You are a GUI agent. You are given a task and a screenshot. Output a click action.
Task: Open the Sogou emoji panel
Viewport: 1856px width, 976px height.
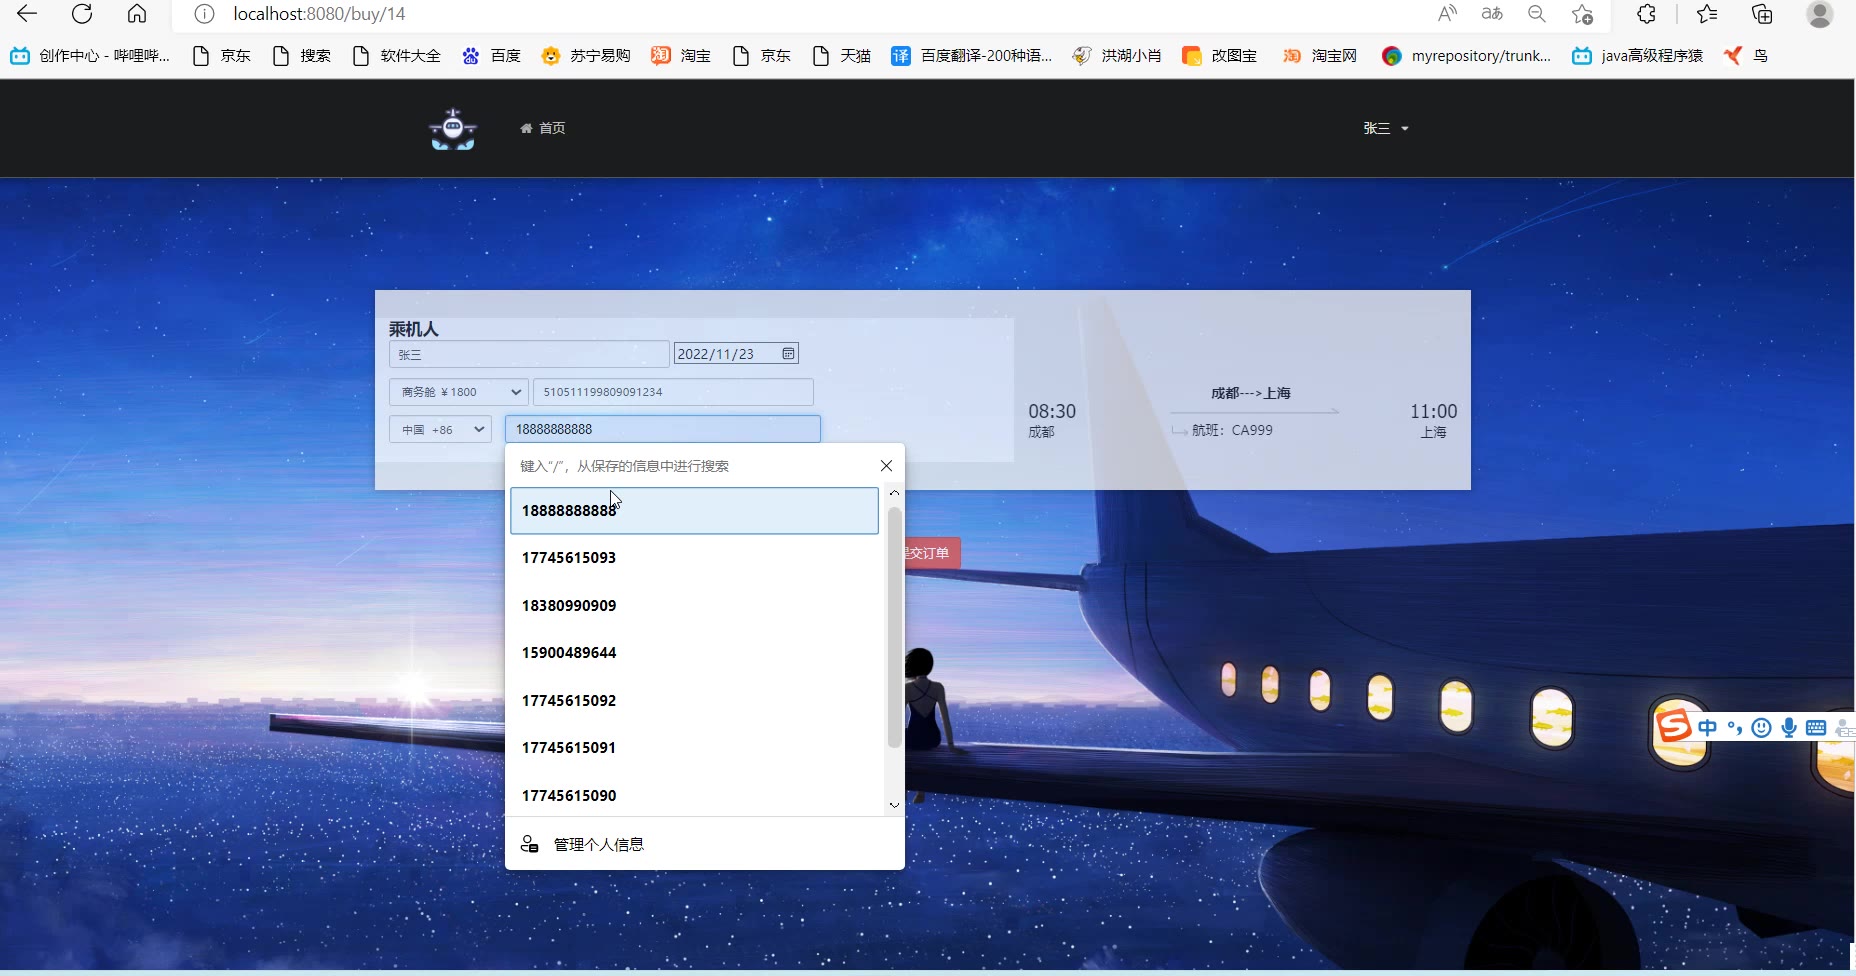[1762, 728]
